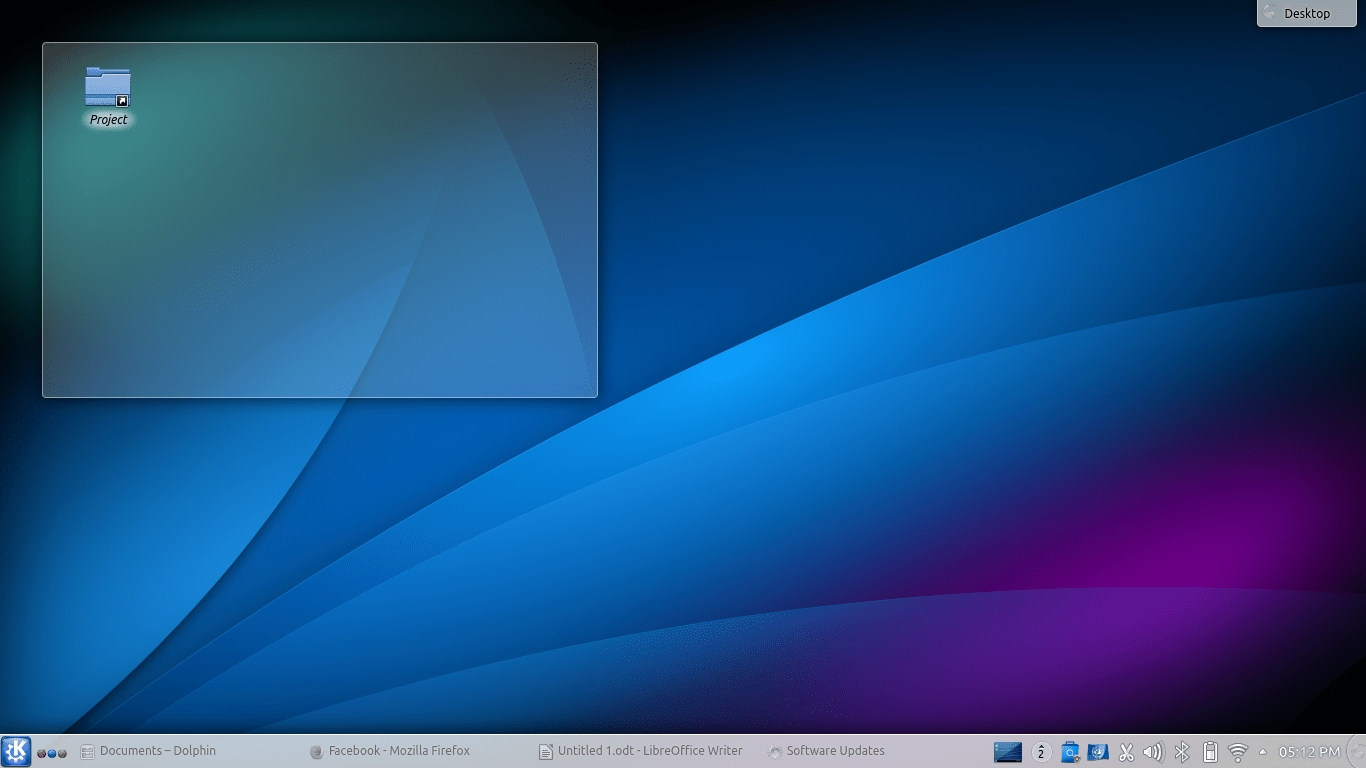Click the Klipper clipboard scissors icon
The height and width of the screenshot is (768, 1366).
tap(1126, 752)
